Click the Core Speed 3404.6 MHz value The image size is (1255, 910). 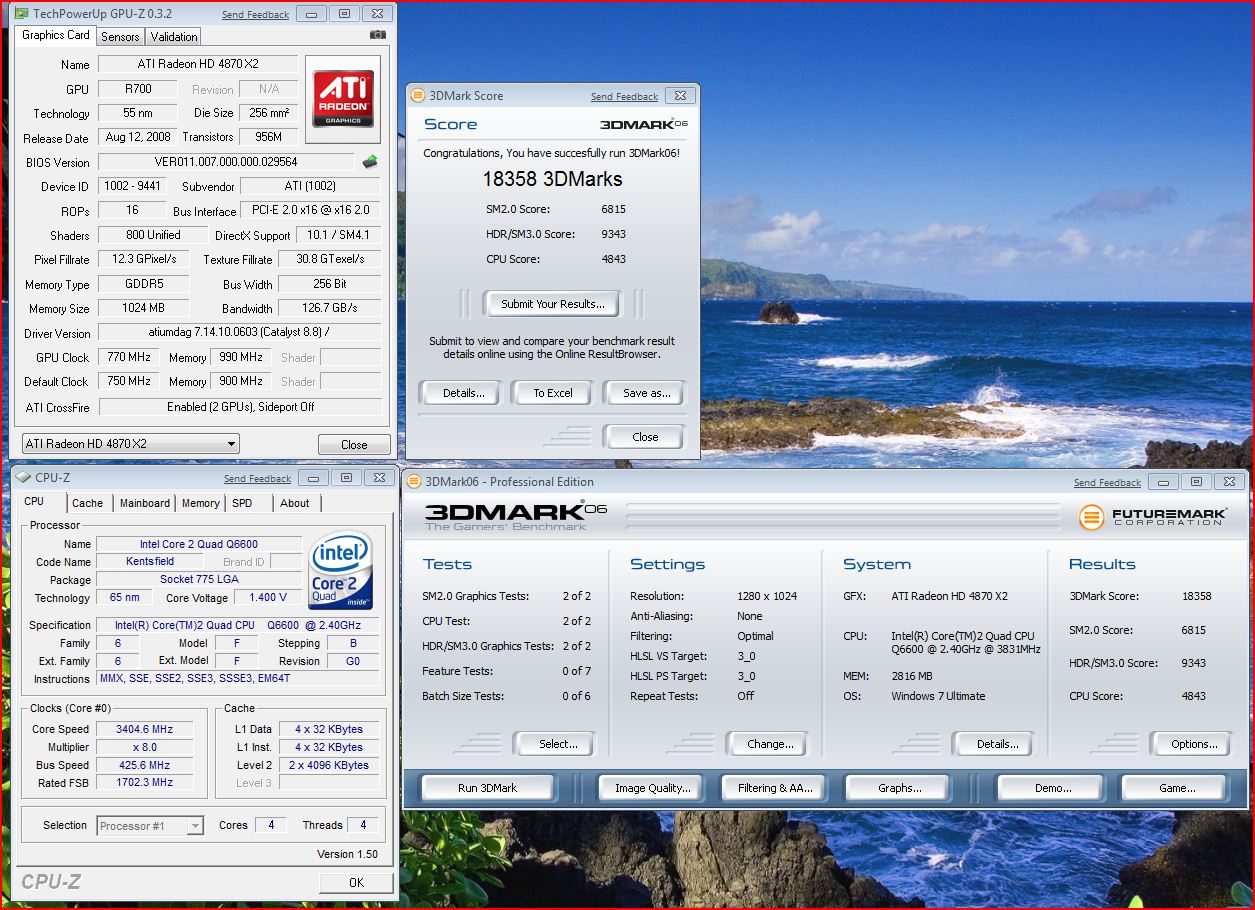pos(144,729)
